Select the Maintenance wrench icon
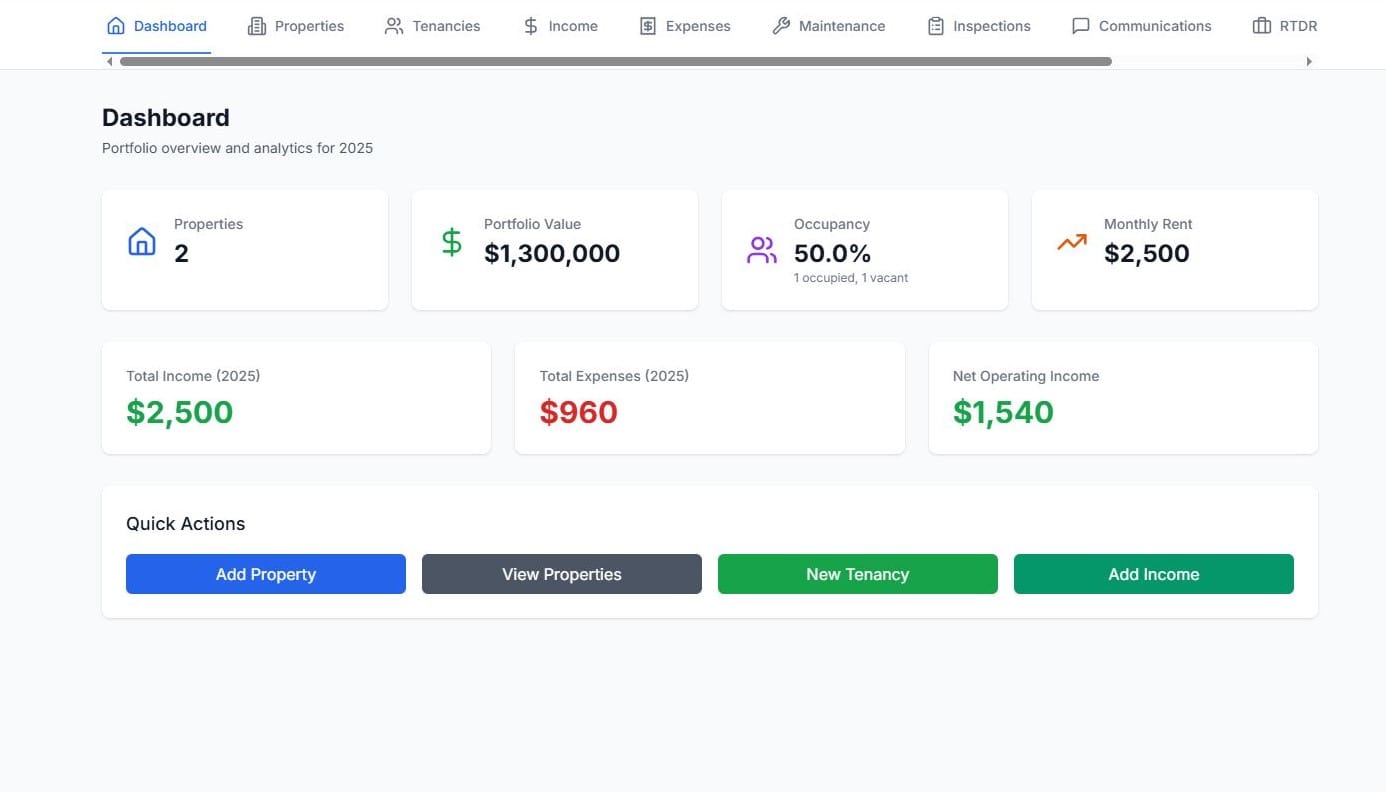The image size is (1386, 792). [x=779, y=25]
